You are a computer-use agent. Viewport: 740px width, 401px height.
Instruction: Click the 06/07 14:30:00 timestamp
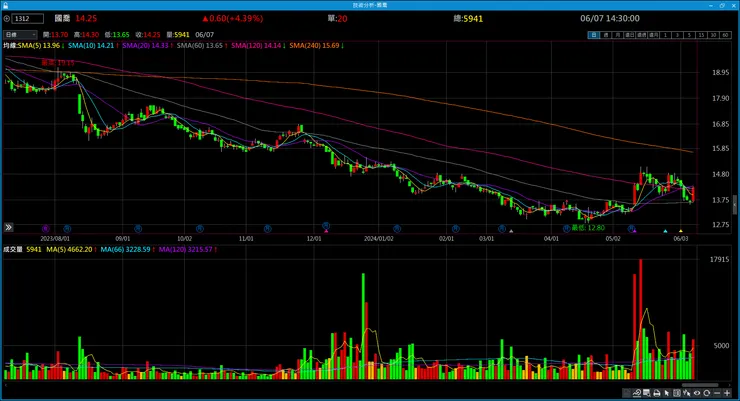click(x=610, y=18)
